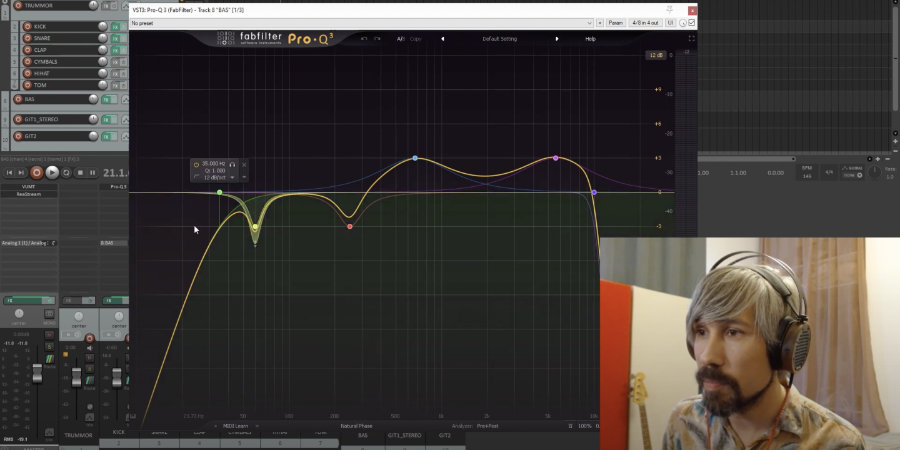The image size is (900, 450).
Task: Click the BPM tempo field
Action: click(x=807, y=173)
